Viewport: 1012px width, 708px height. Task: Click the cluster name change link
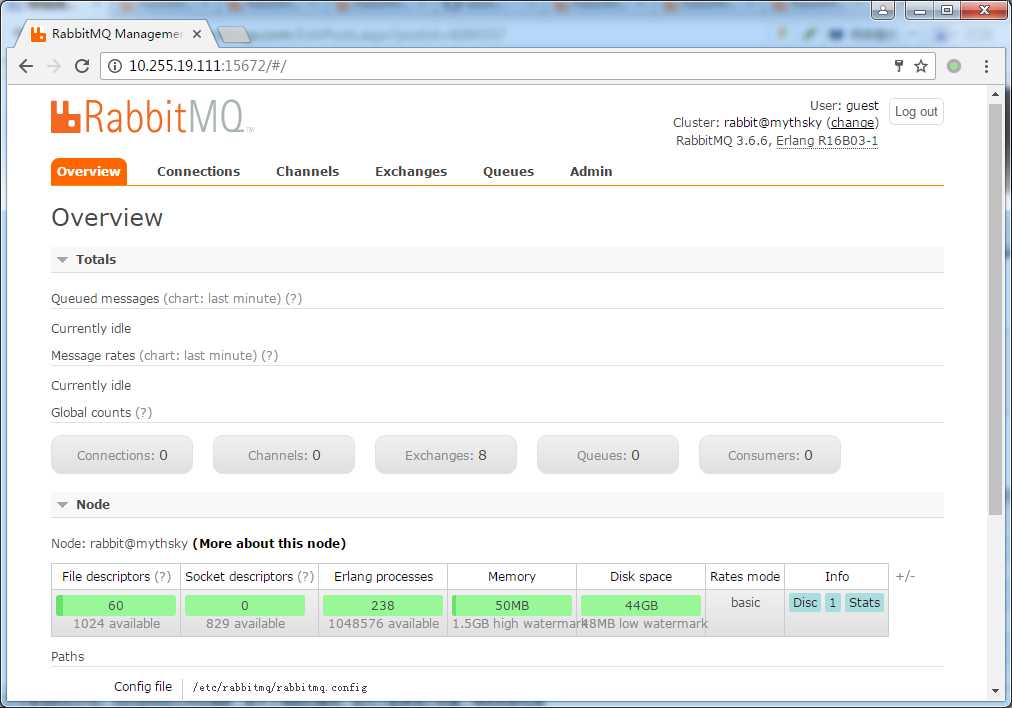853,123
